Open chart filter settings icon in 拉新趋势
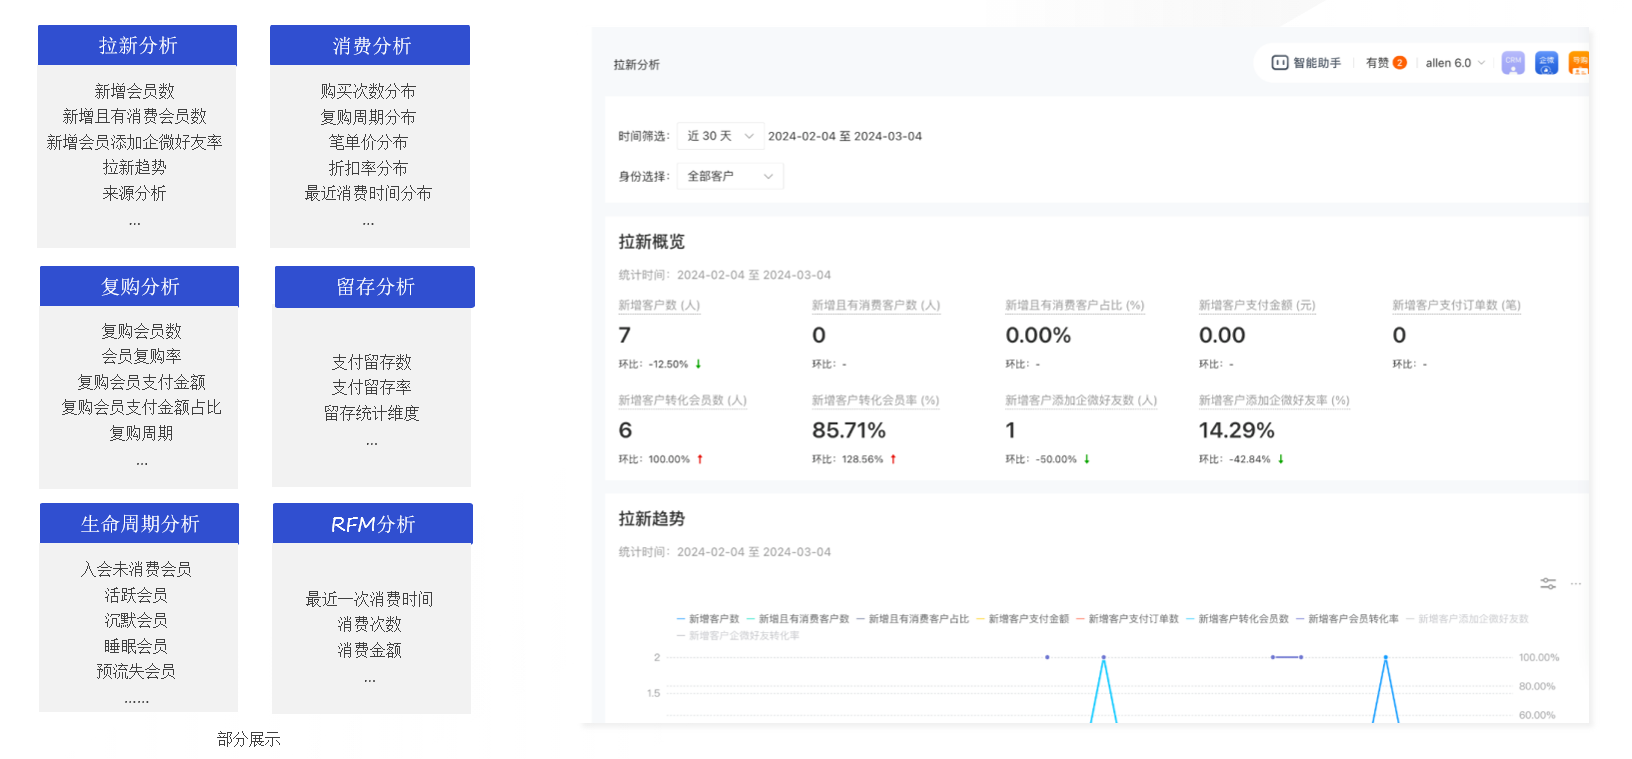Screen dimensions: 1632x759 1548,583
